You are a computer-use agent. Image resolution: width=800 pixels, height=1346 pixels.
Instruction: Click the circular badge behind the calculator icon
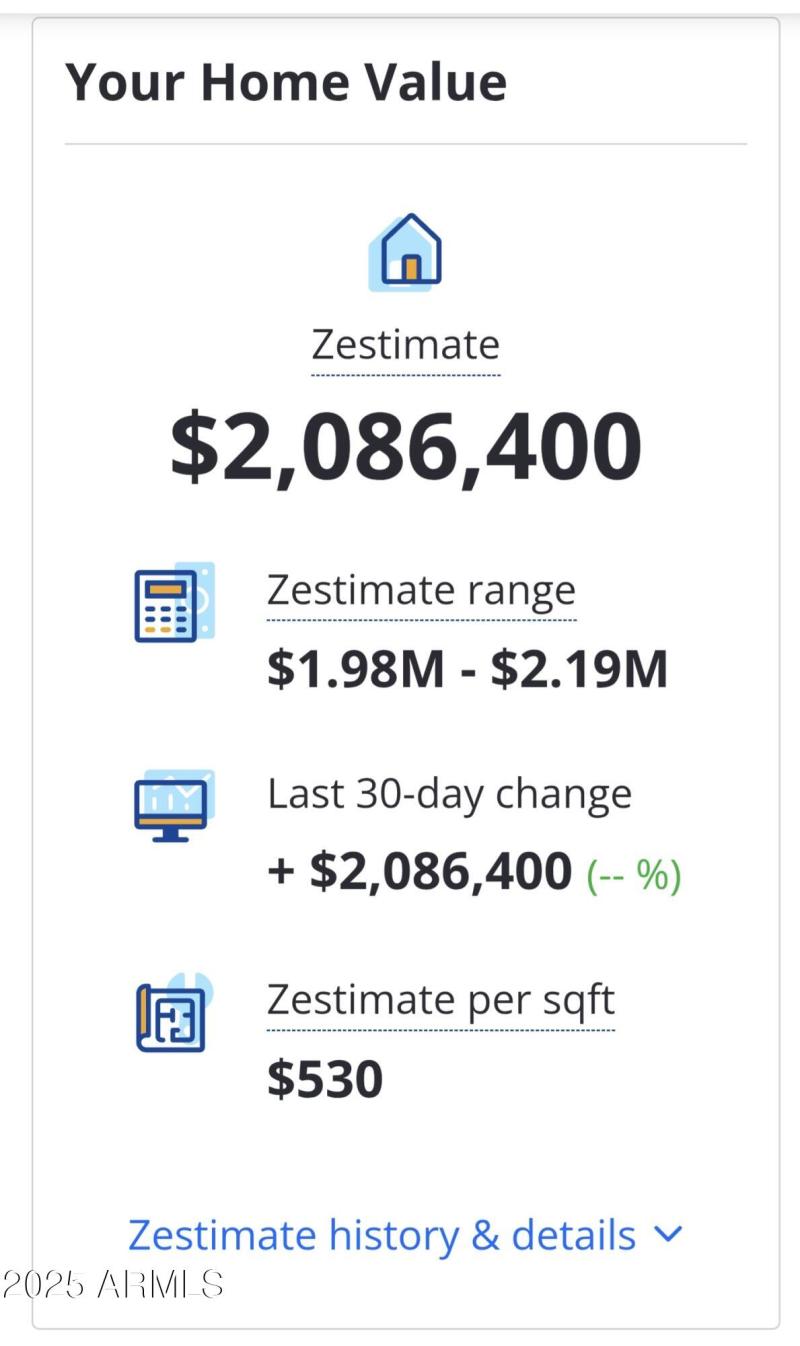point(200,600)
